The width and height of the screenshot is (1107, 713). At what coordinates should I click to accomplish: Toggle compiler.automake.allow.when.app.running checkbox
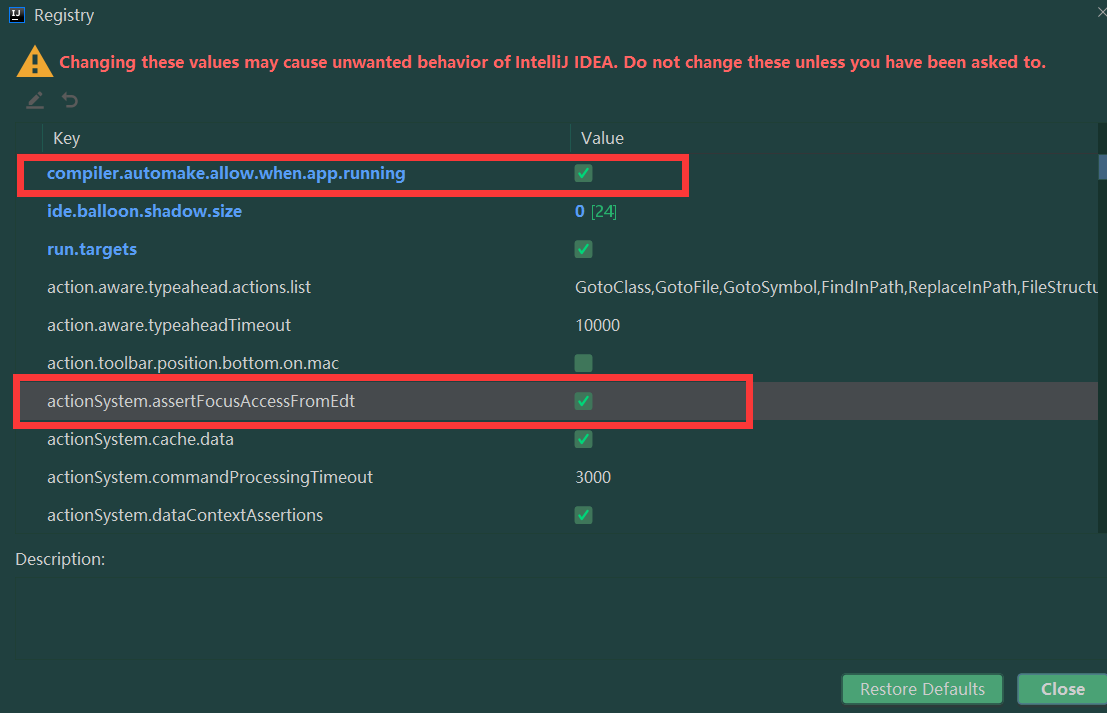[x=583, y=173]
